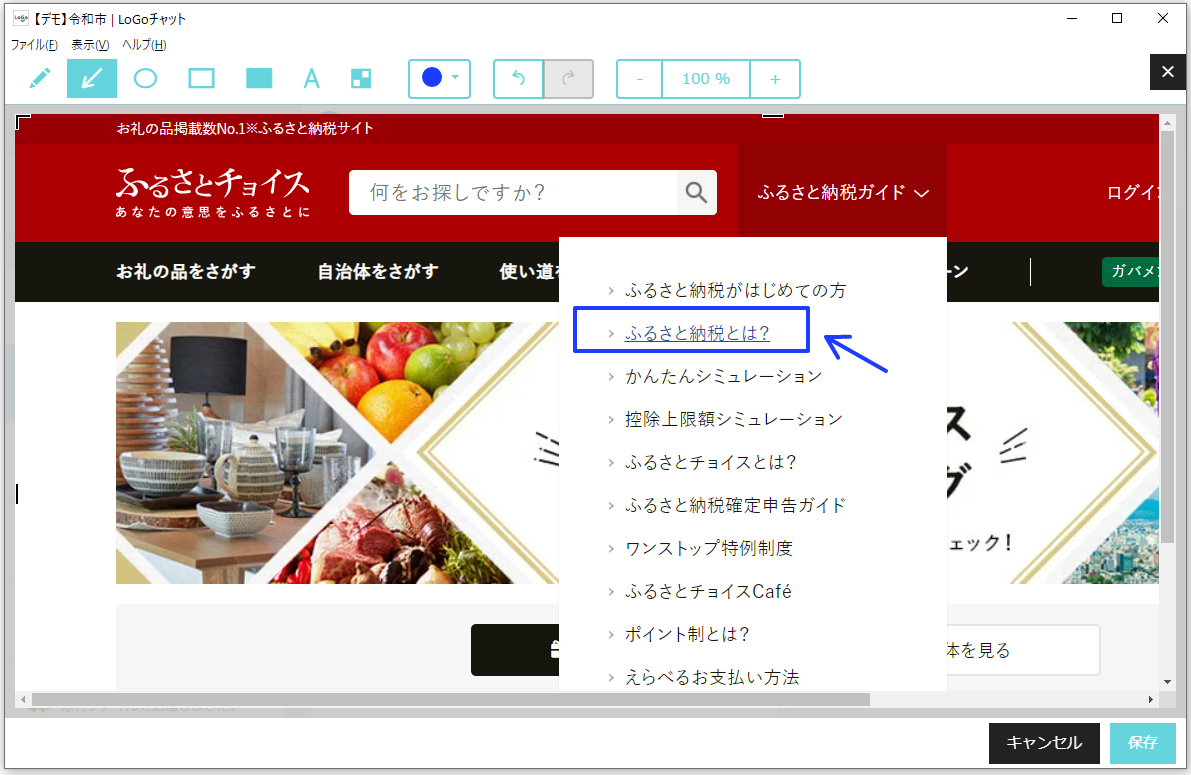Image resolution: width=1191 pixels, height=775 pixels.
Task: Click the ふるさとチョイス logo
Action: click(213, 191)
